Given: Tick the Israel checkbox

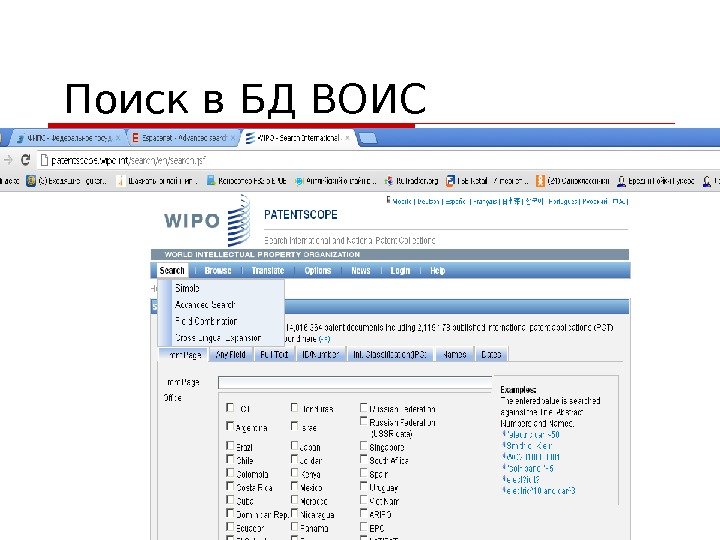Looking at the screenshot, I should (x=294, y=426).
